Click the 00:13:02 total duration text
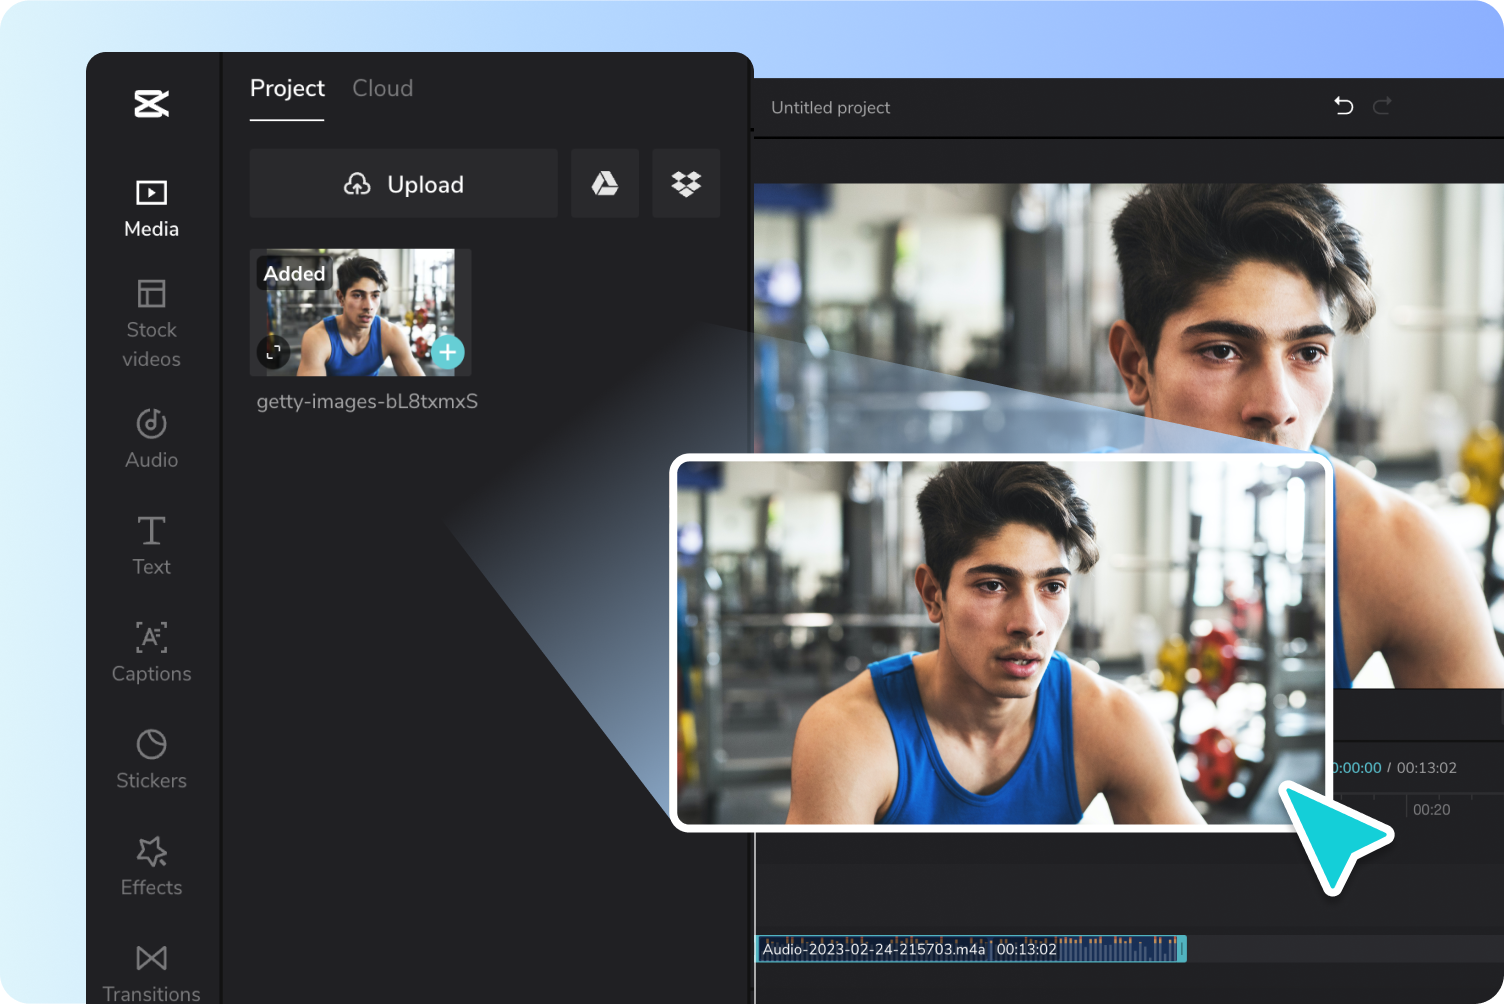This screenshot has height=1004, width=1504. pos(1426,768)
